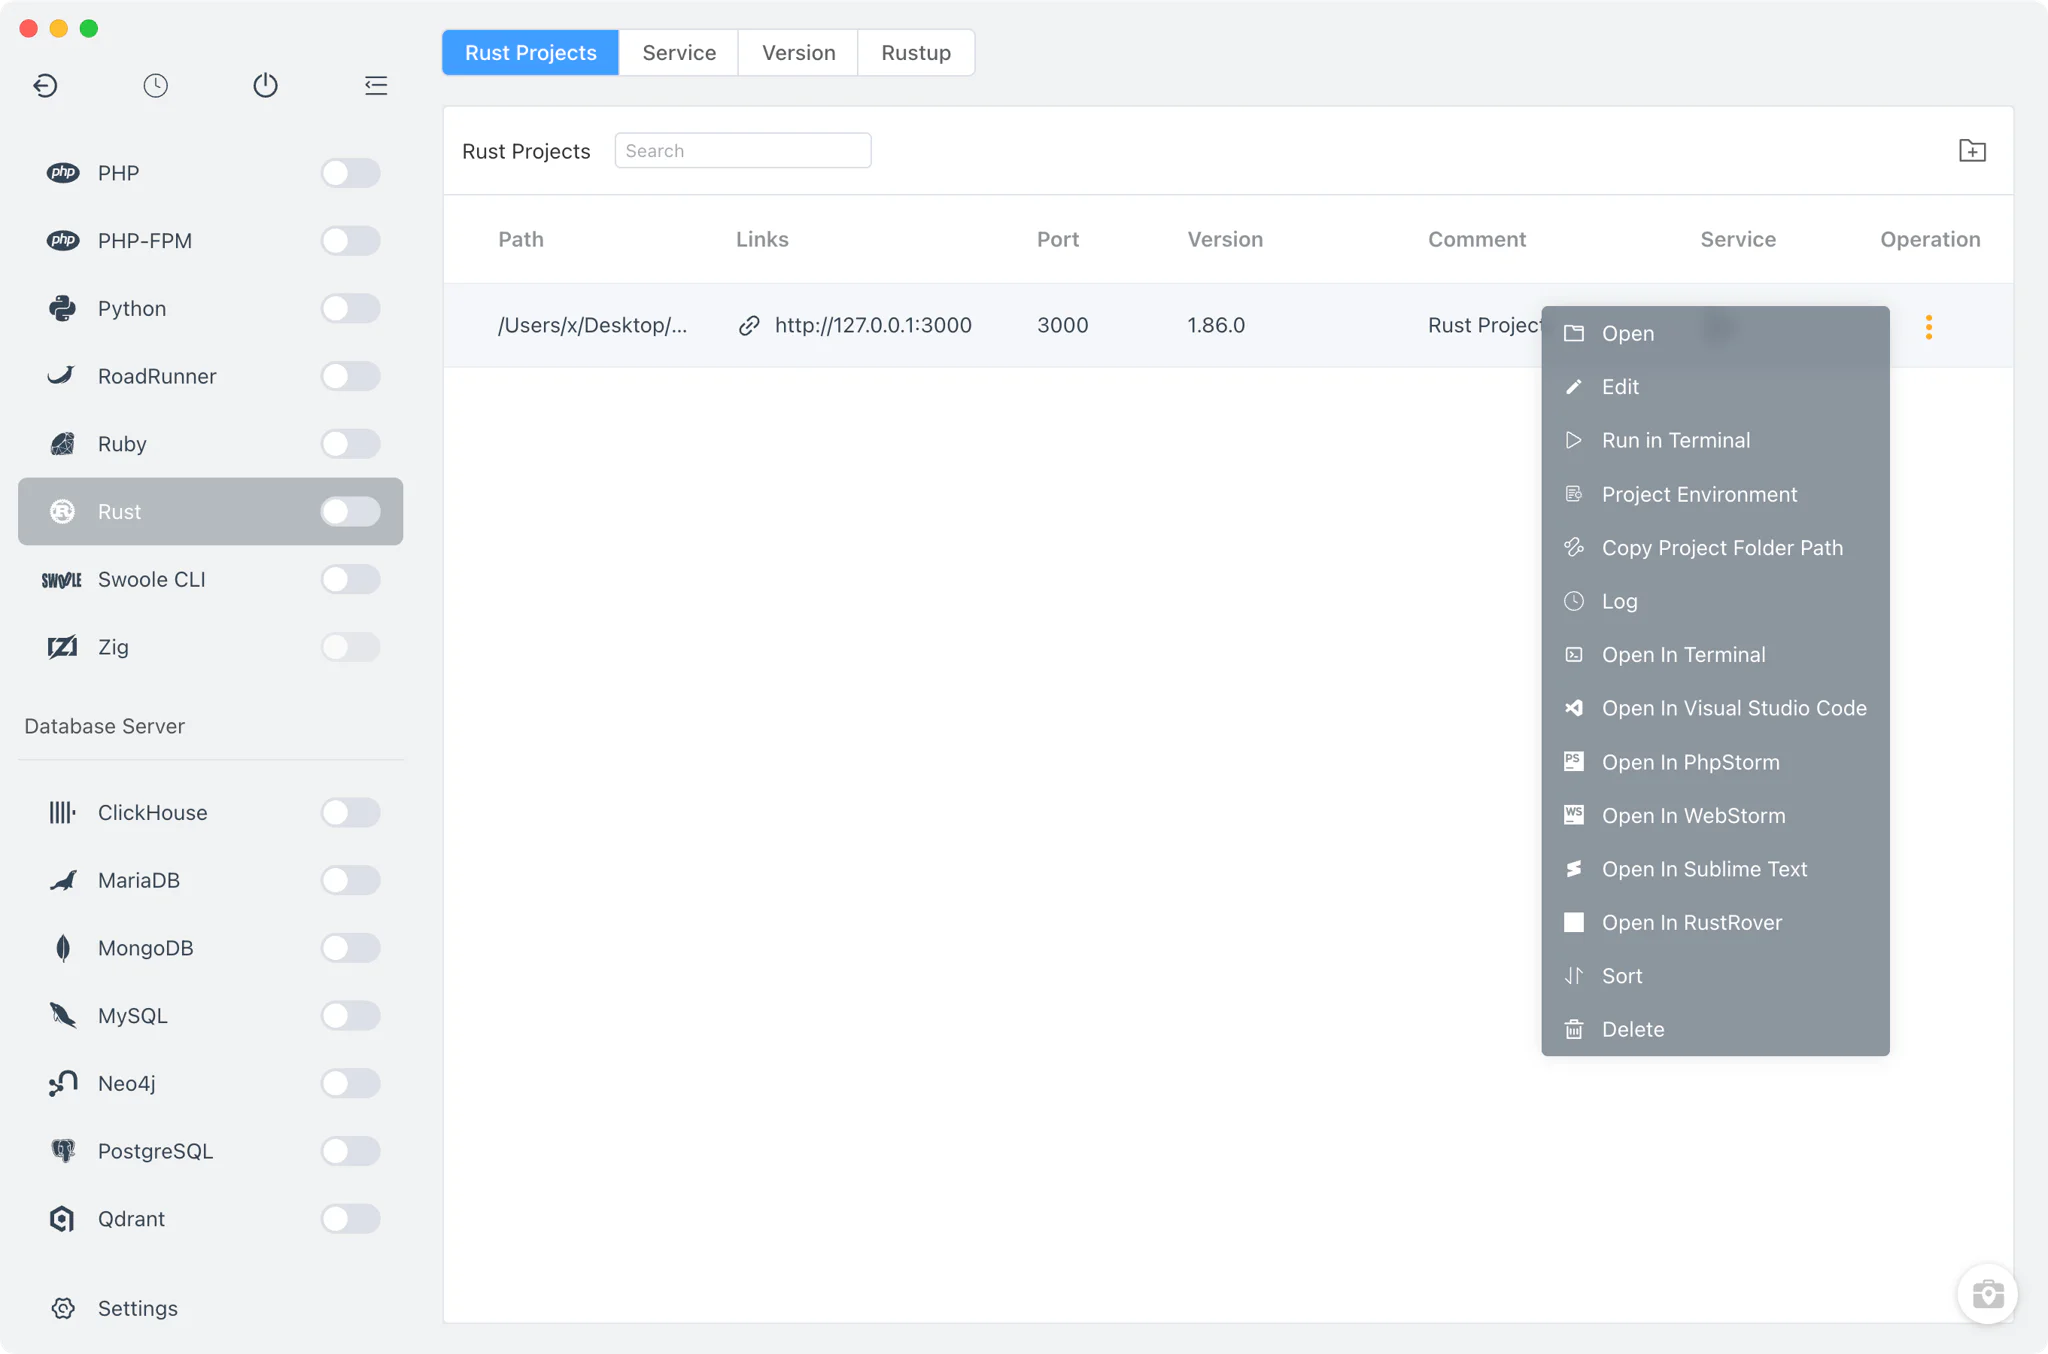Click the 1.86.0 version cell
The height and width of the screenshot is (1354, 2048).
[1216, 326]
